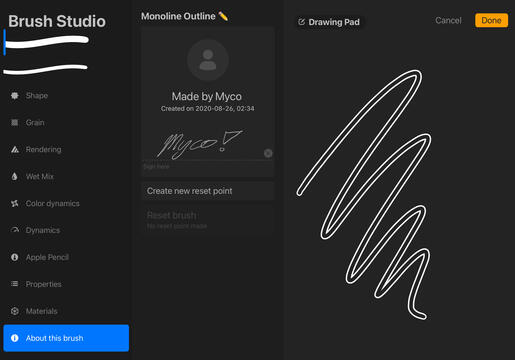This screenshot has width=515, height=360.
Task: Select the Properties menu label
Action: click(43, 284)
